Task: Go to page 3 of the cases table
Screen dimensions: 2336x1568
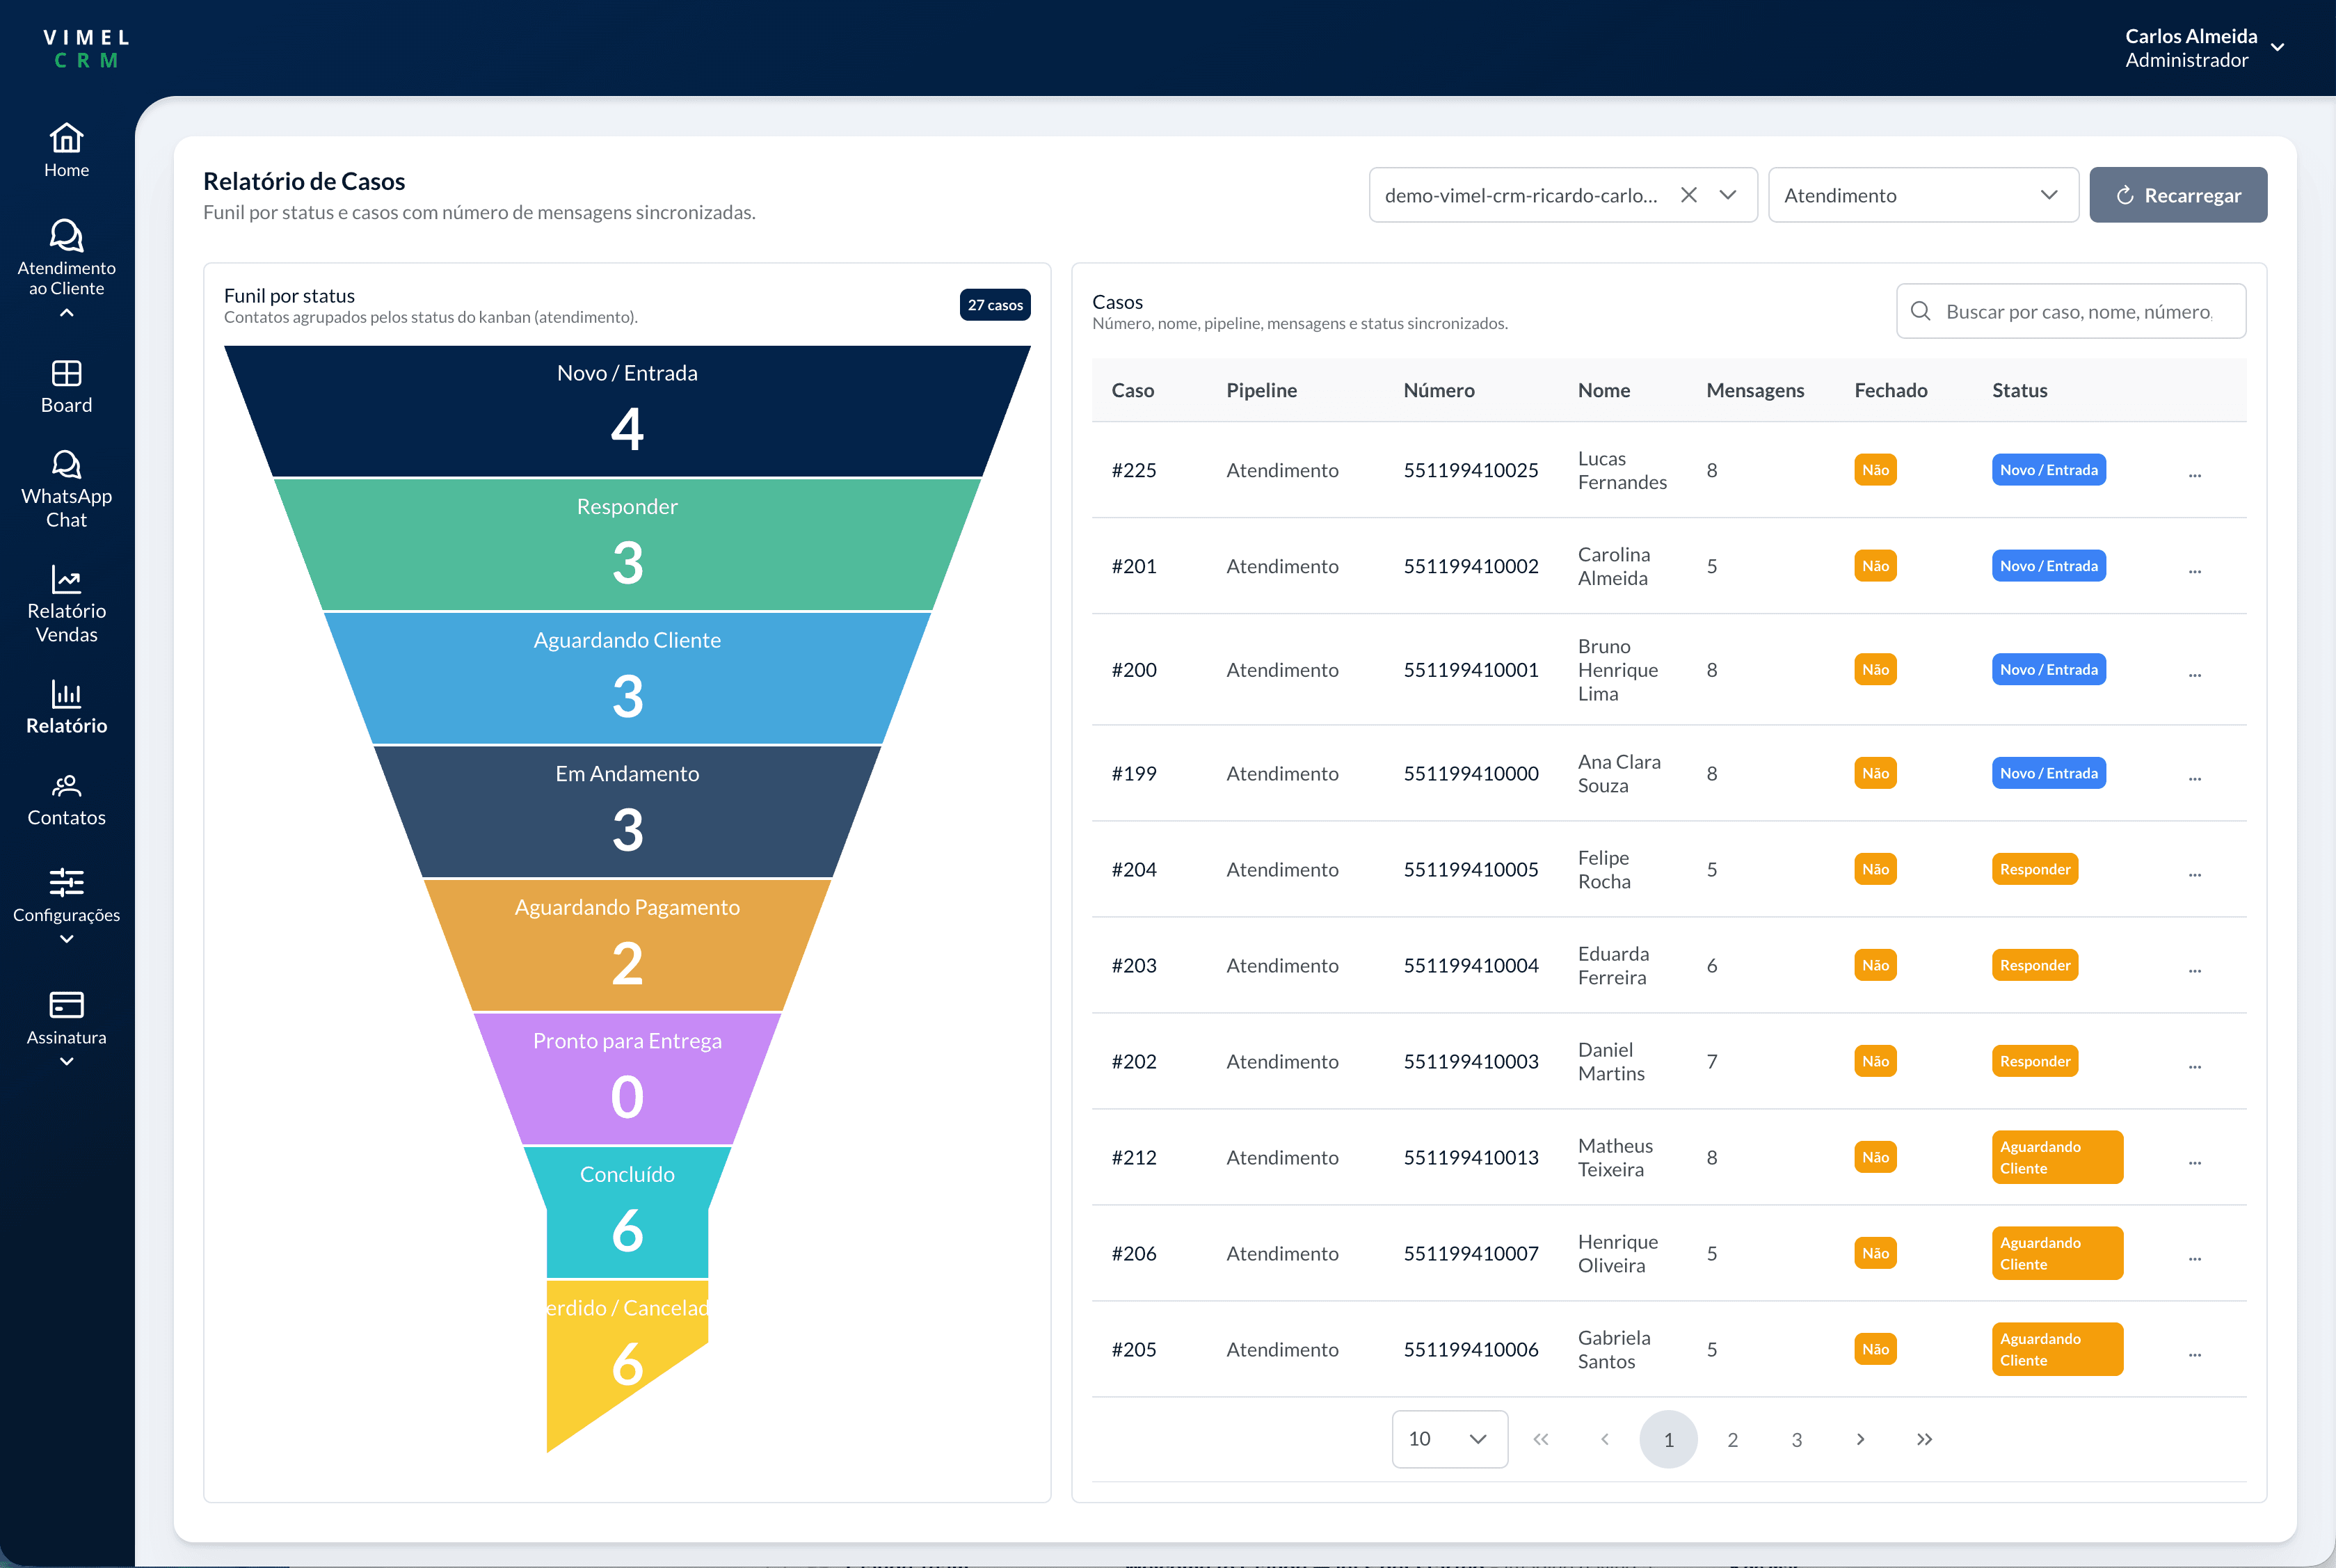Action: (x=1796, y=1439)
